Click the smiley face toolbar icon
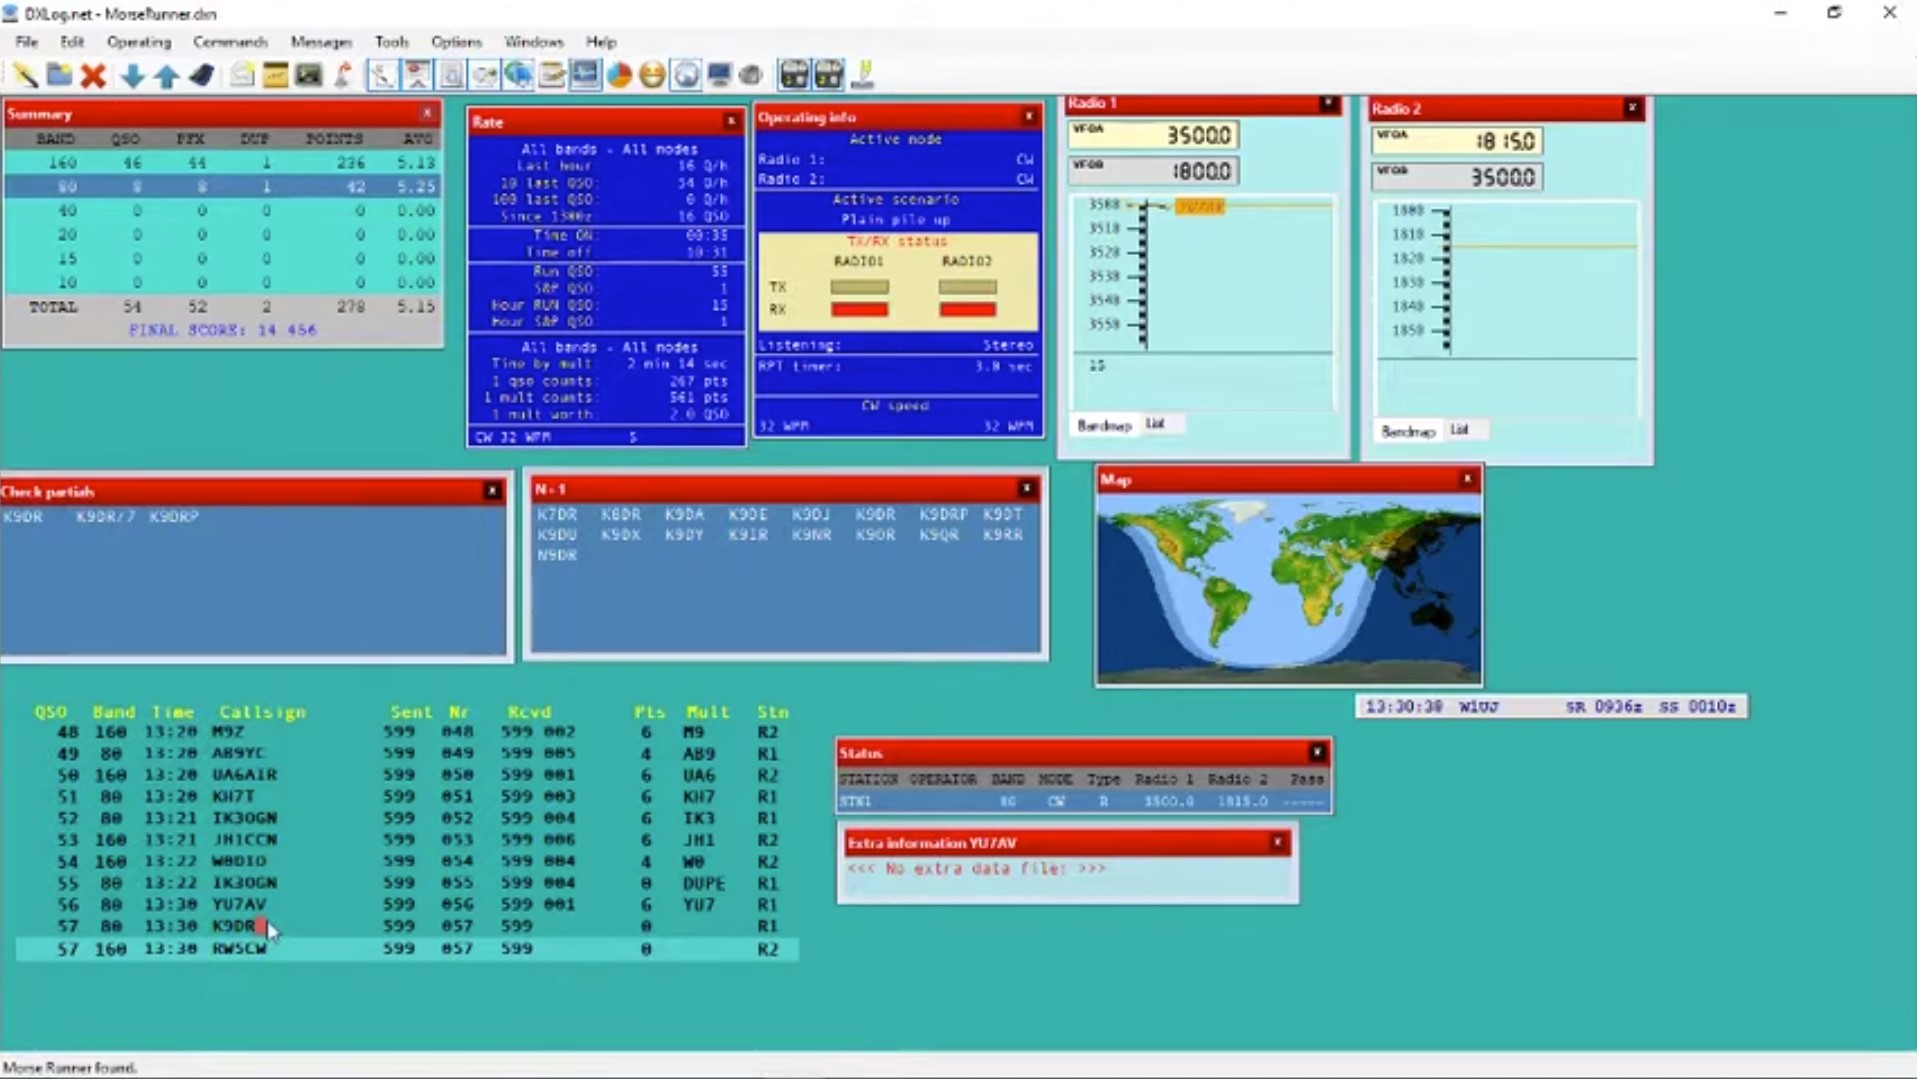This screenshot has height=1079, width=1917. click(652, 76)
